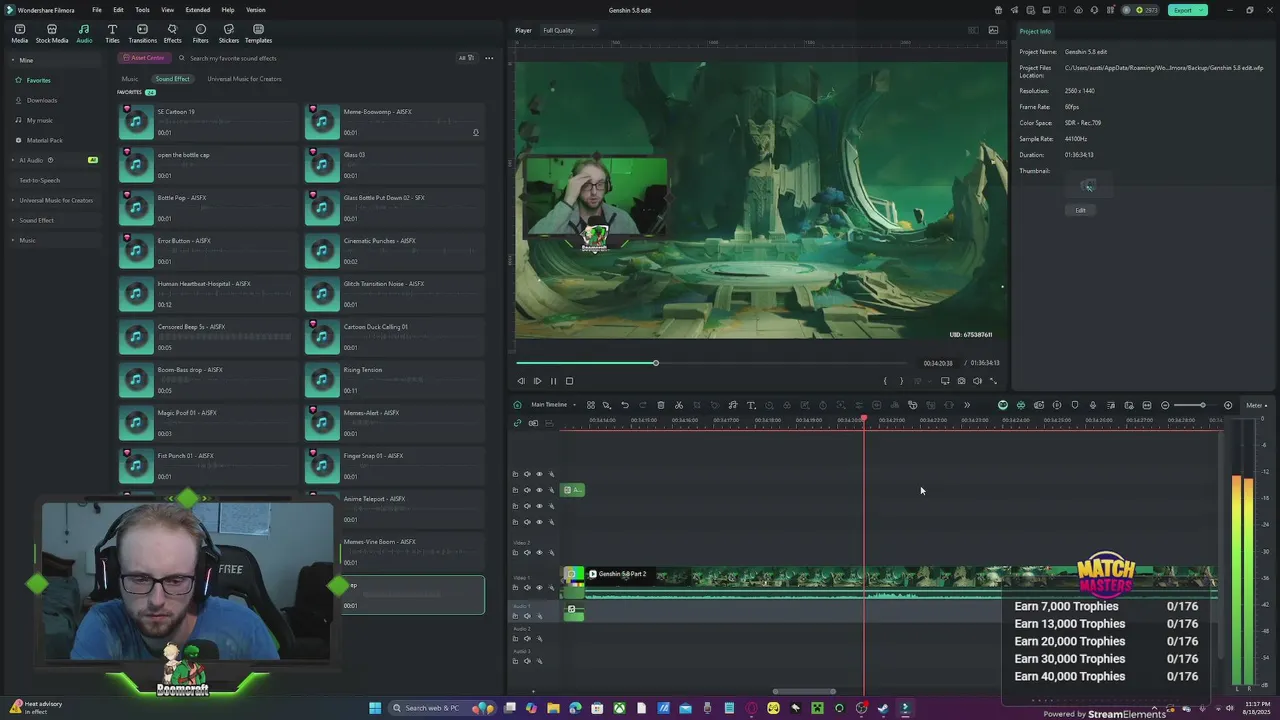The image size is (1280, 720).
Task: Open the Effects panel
Action: click(172, 33)
